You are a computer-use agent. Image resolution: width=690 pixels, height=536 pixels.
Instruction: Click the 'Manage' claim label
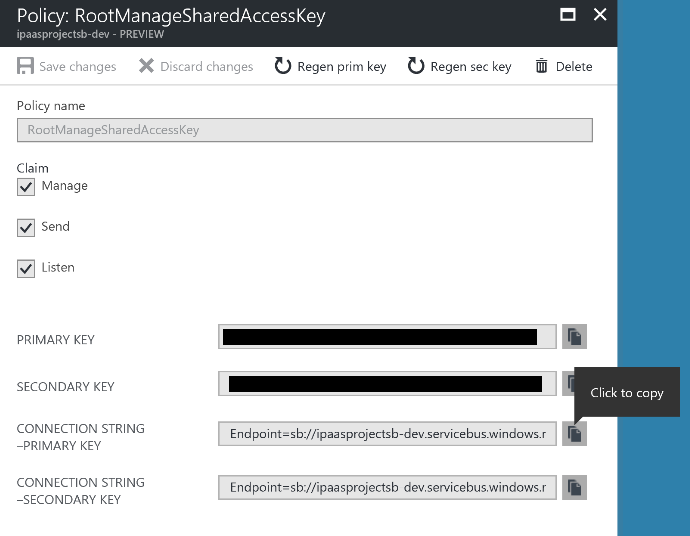[64, 186]
